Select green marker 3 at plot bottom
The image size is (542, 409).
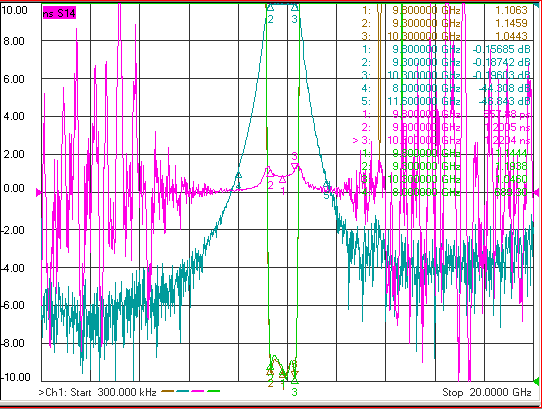[294, 381]
